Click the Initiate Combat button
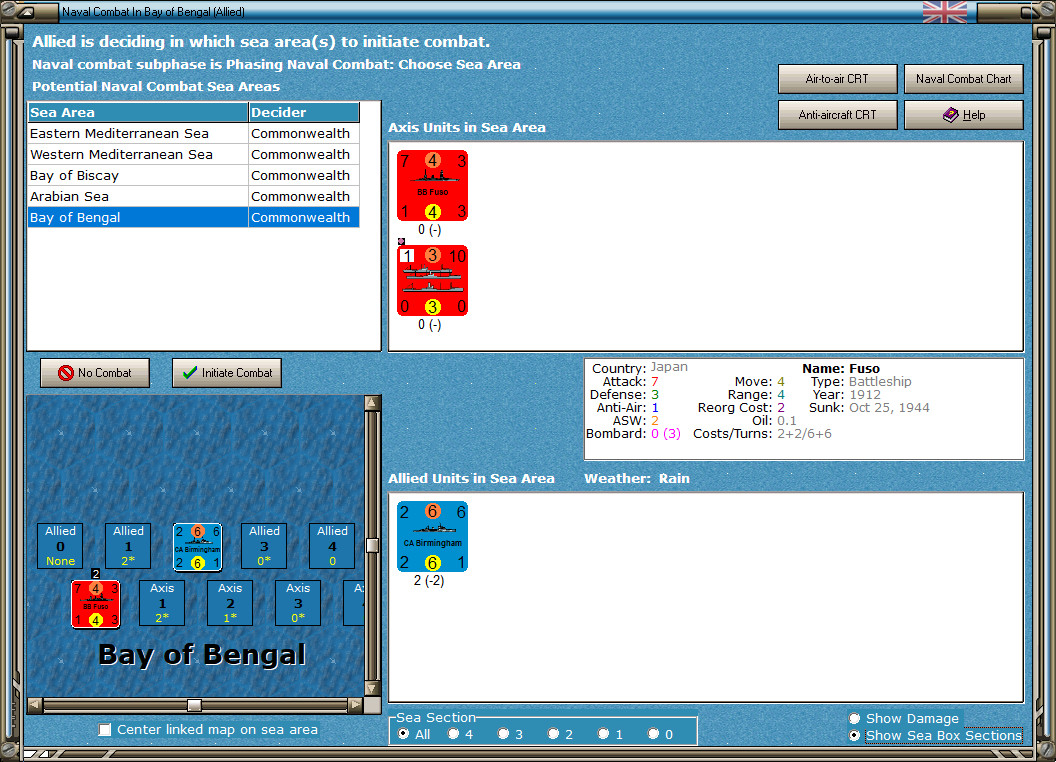 click(227, 373)
